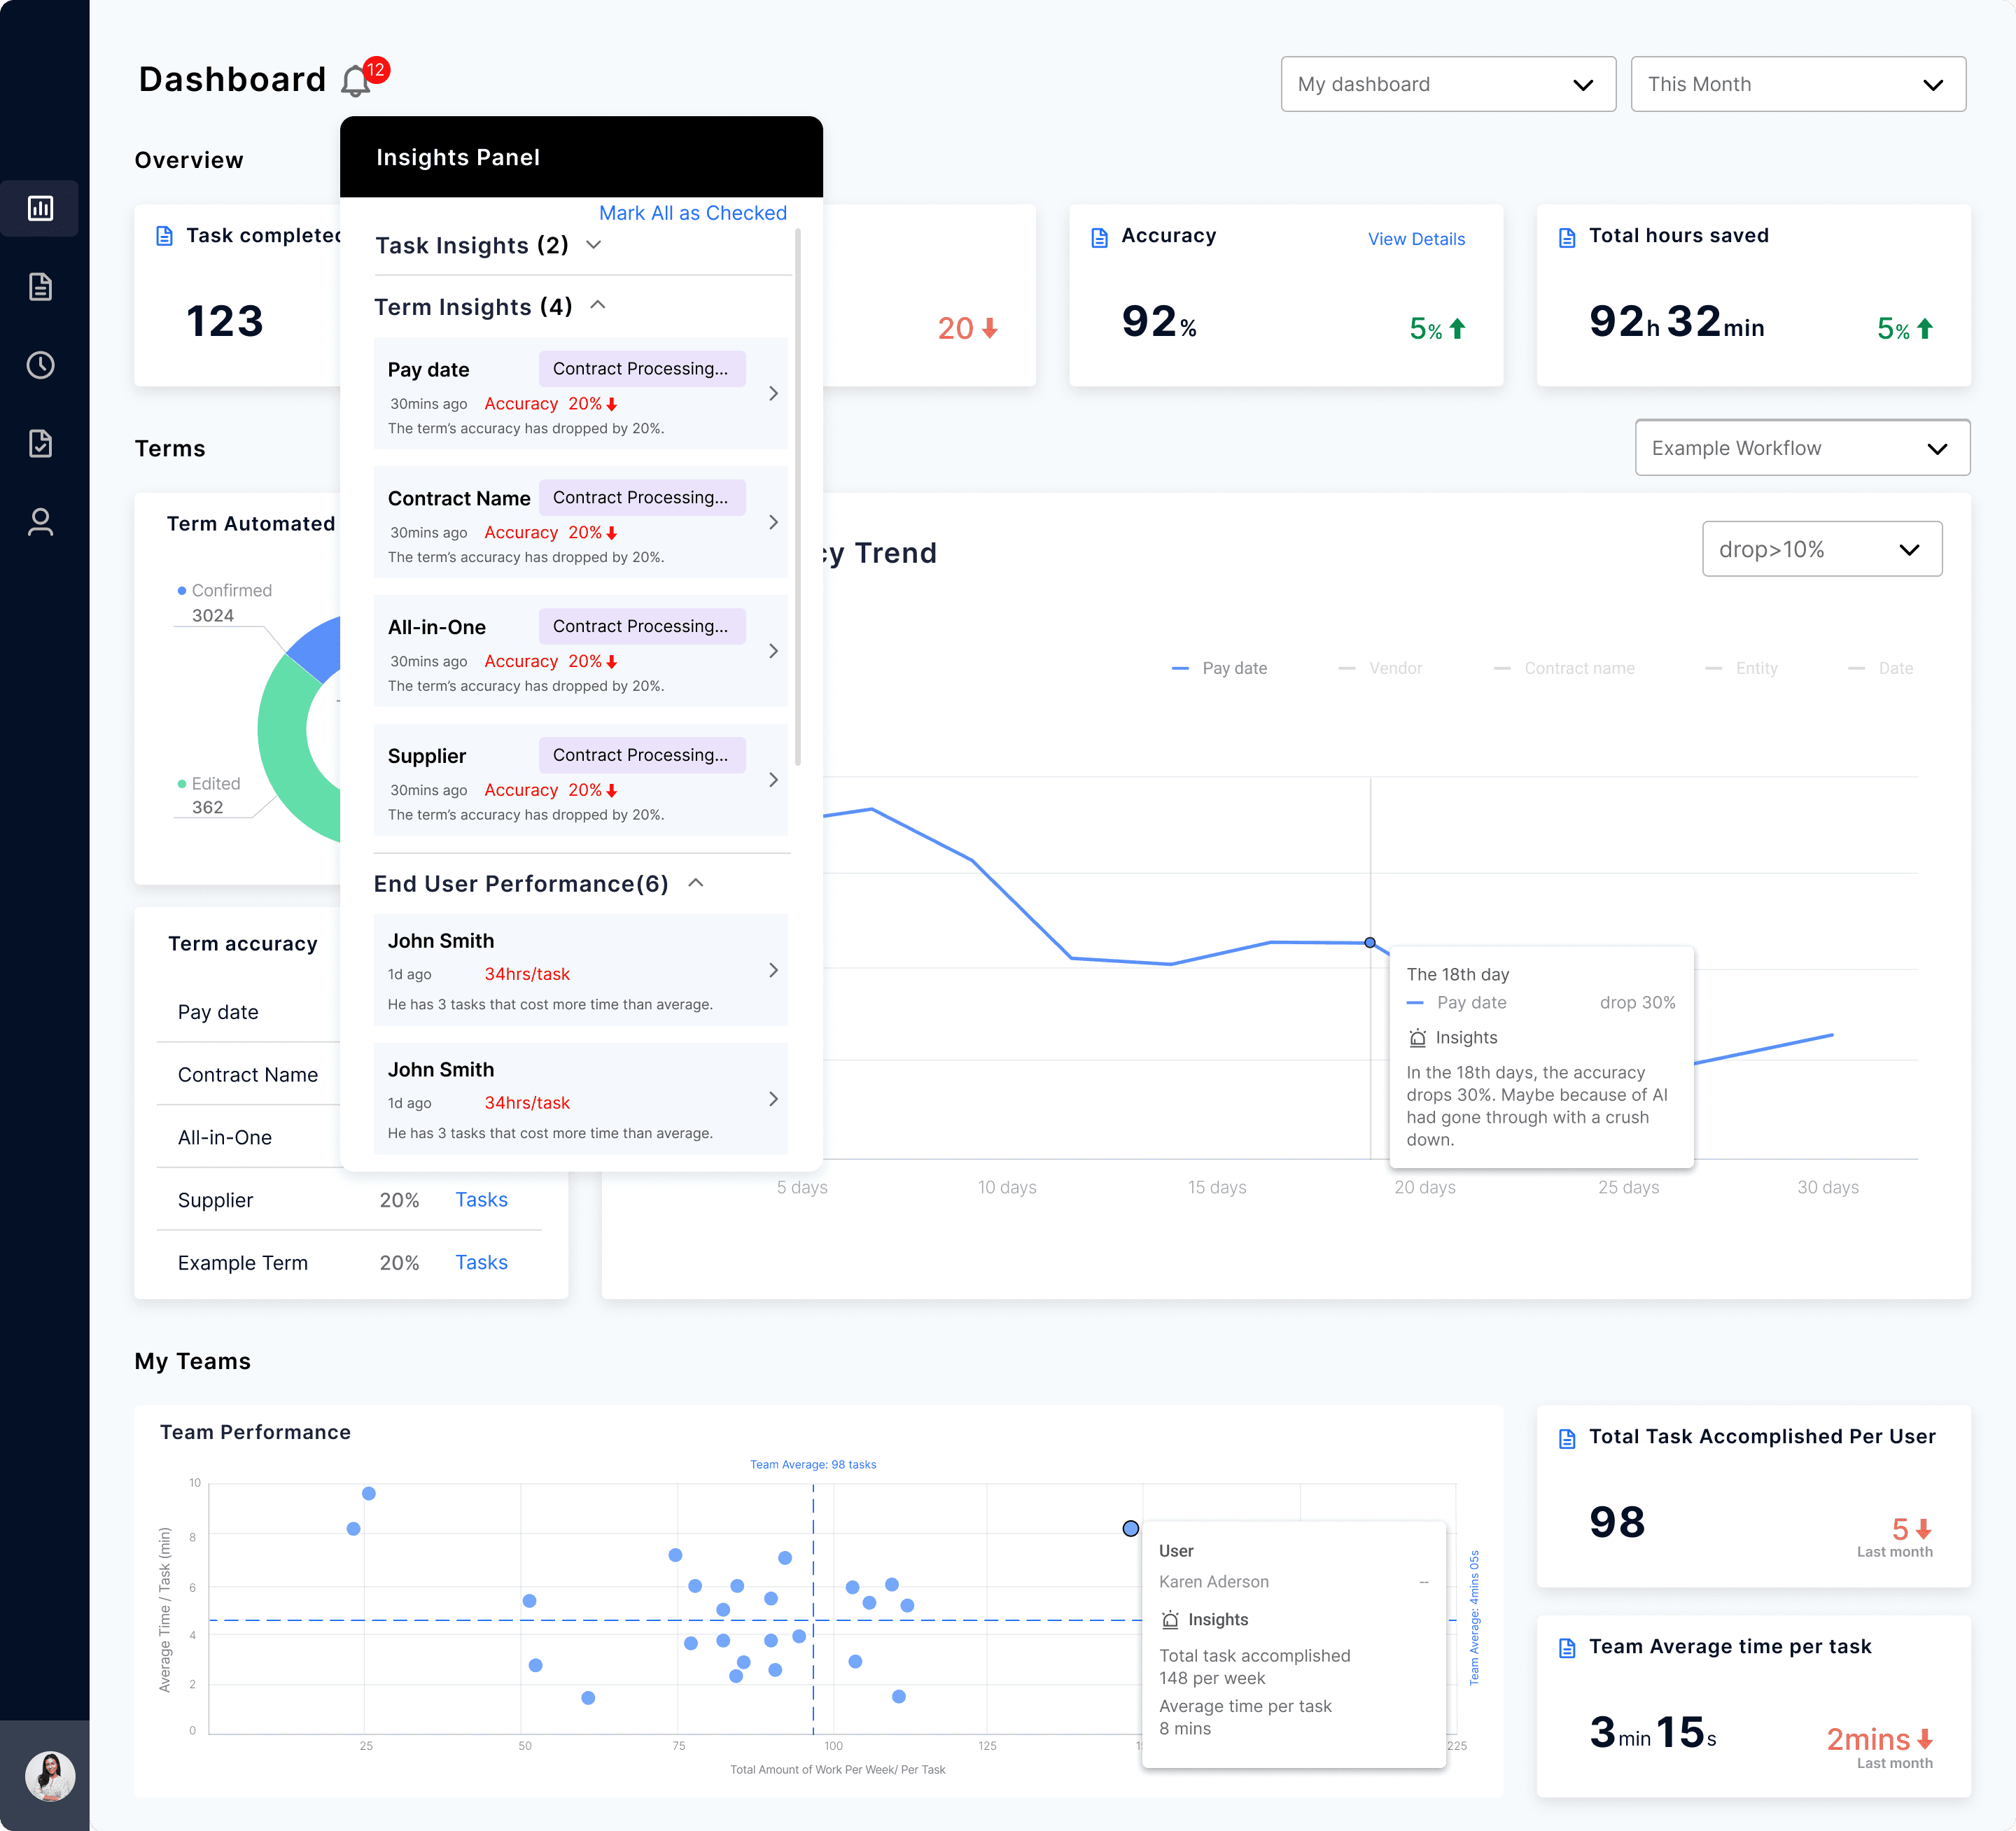Viewport: 2016px width, 1831px height.
Task: Click the Accuracy card document icon
Action: click(1099, 237)
